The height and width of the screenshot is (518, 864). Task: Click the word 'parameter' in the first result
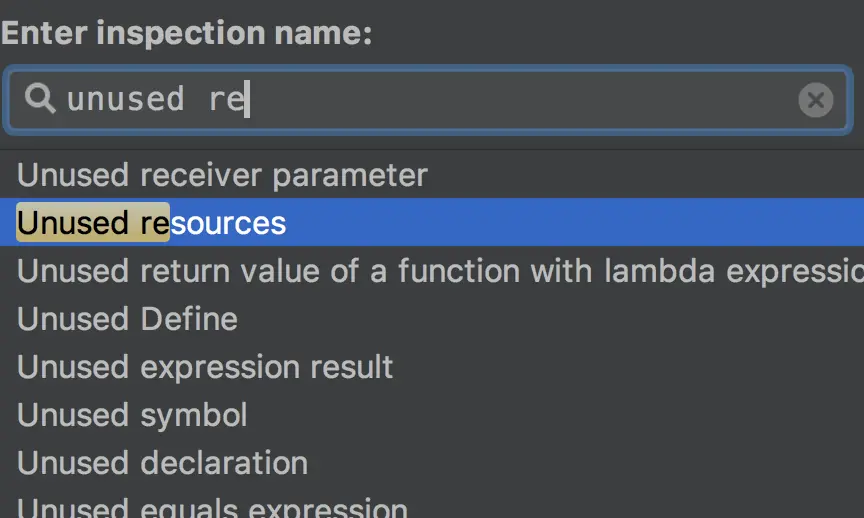pos(350,176)
